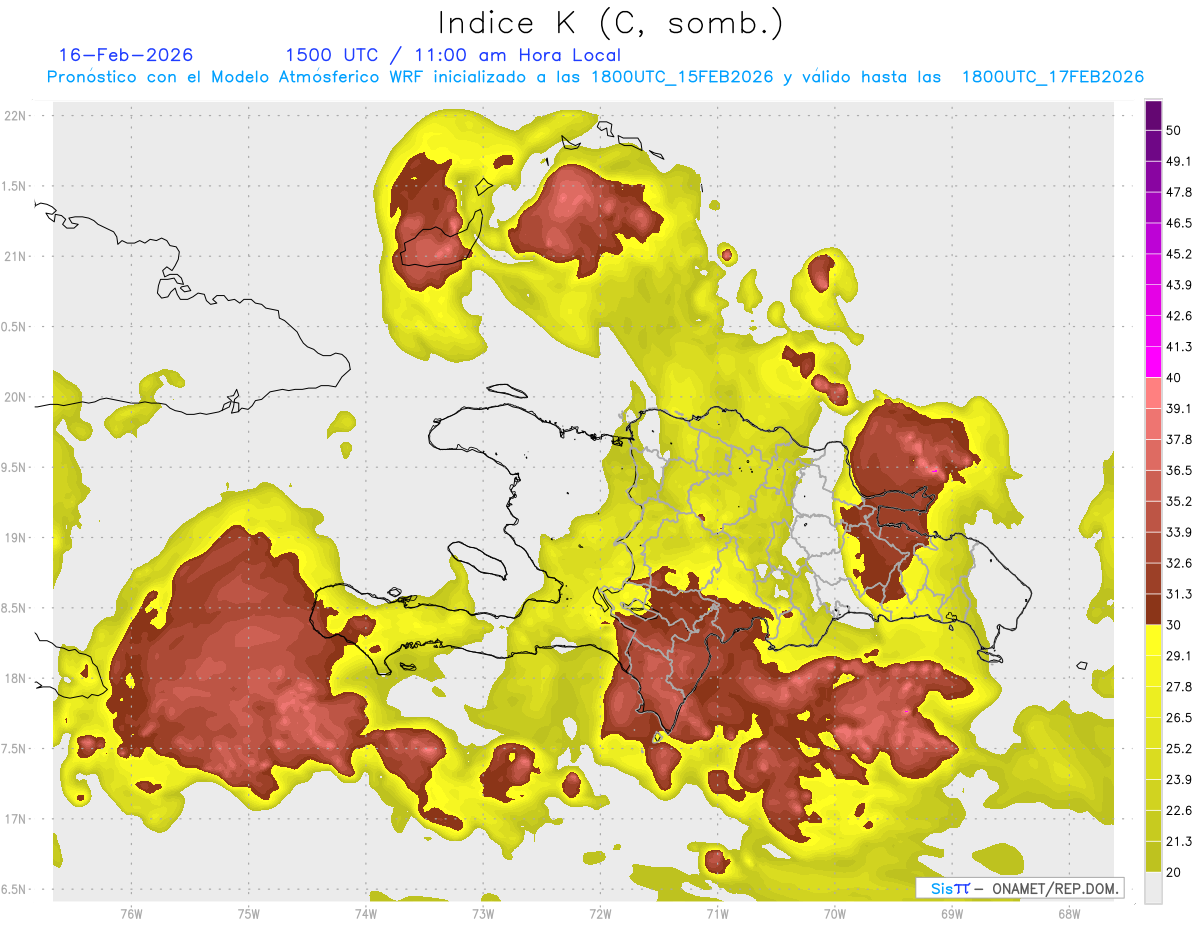
Task: Click the '46.5' legend value
Action: [1179, 223]
